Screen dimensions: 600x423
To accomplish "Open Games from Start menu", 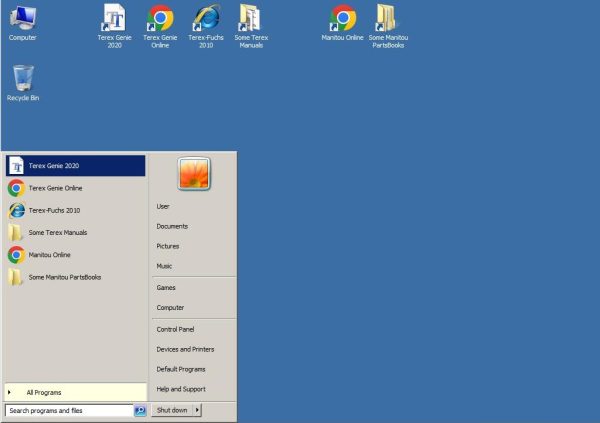I will point(166,287).
